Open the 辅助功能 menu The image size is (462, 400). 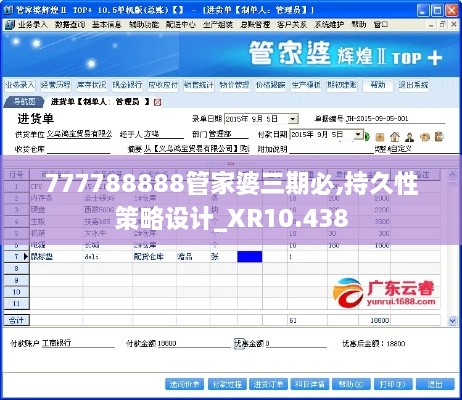click(144, 25)
